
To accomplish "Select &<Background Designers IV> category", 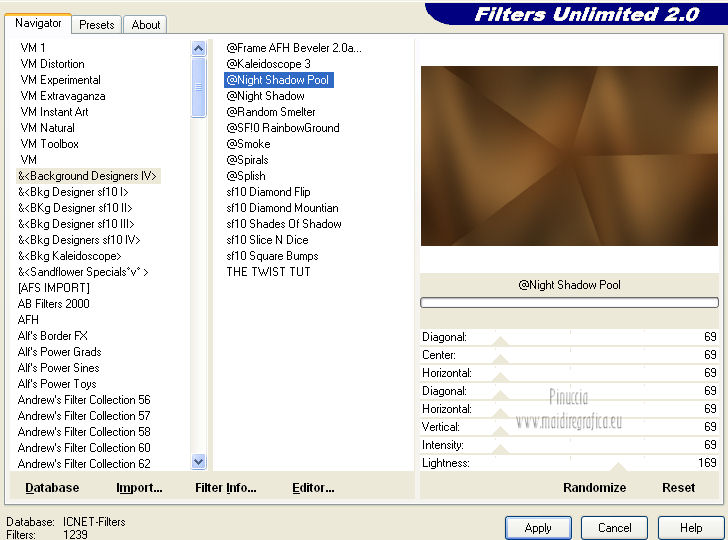I will [x=88, y=176].
